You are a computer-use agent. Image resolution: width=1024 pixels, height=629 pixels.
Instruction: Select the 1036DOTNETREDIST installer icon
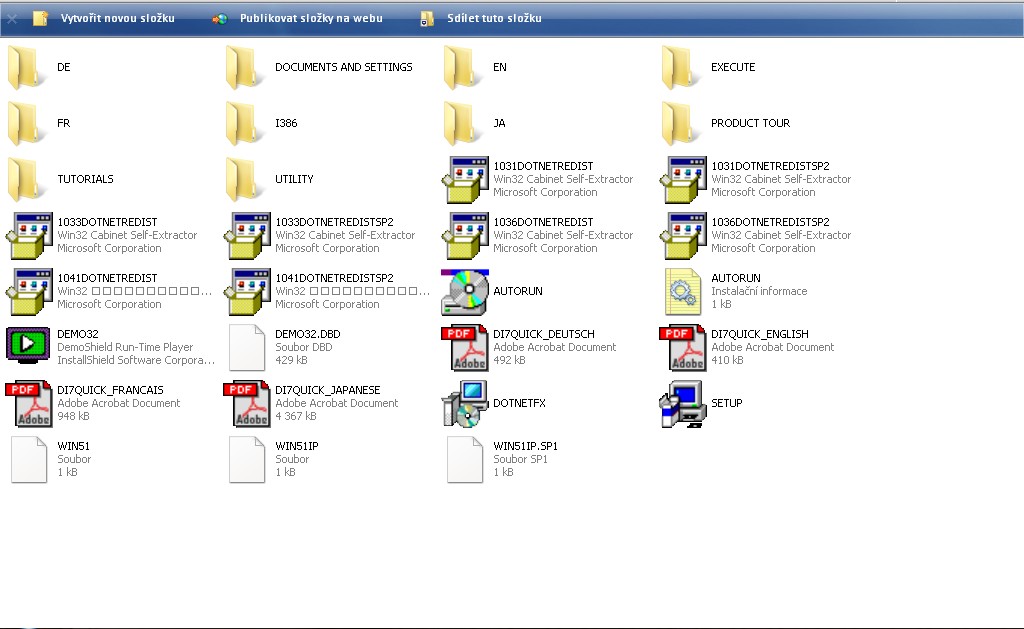(x=465, y=236)
